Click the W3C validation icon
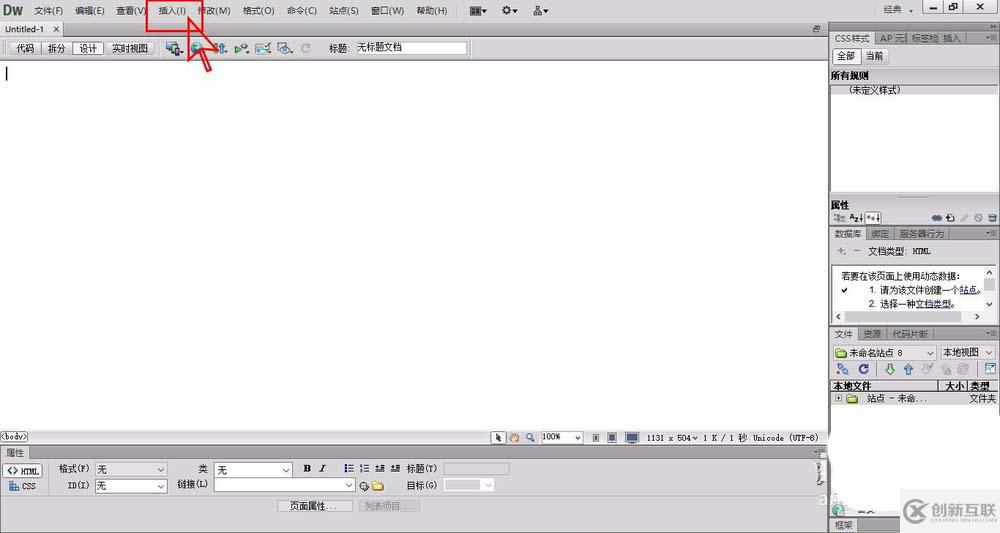Image resolution: width=1000 pixels, height=533 pixels. [241, 48]
